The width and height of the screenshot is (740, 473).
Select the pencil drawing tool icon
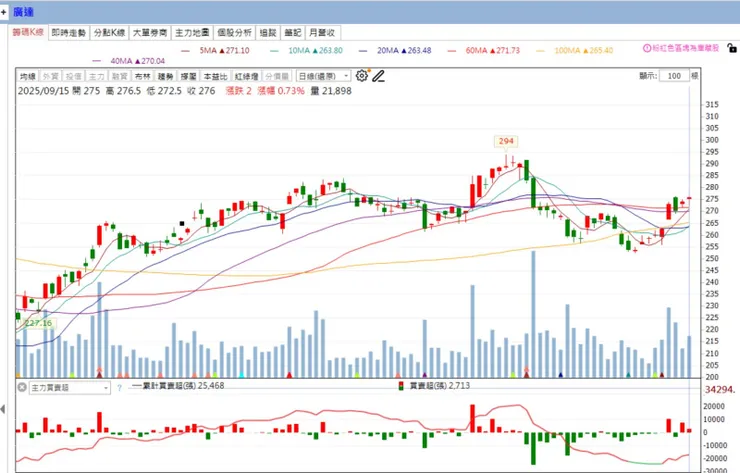coord(378,76)
